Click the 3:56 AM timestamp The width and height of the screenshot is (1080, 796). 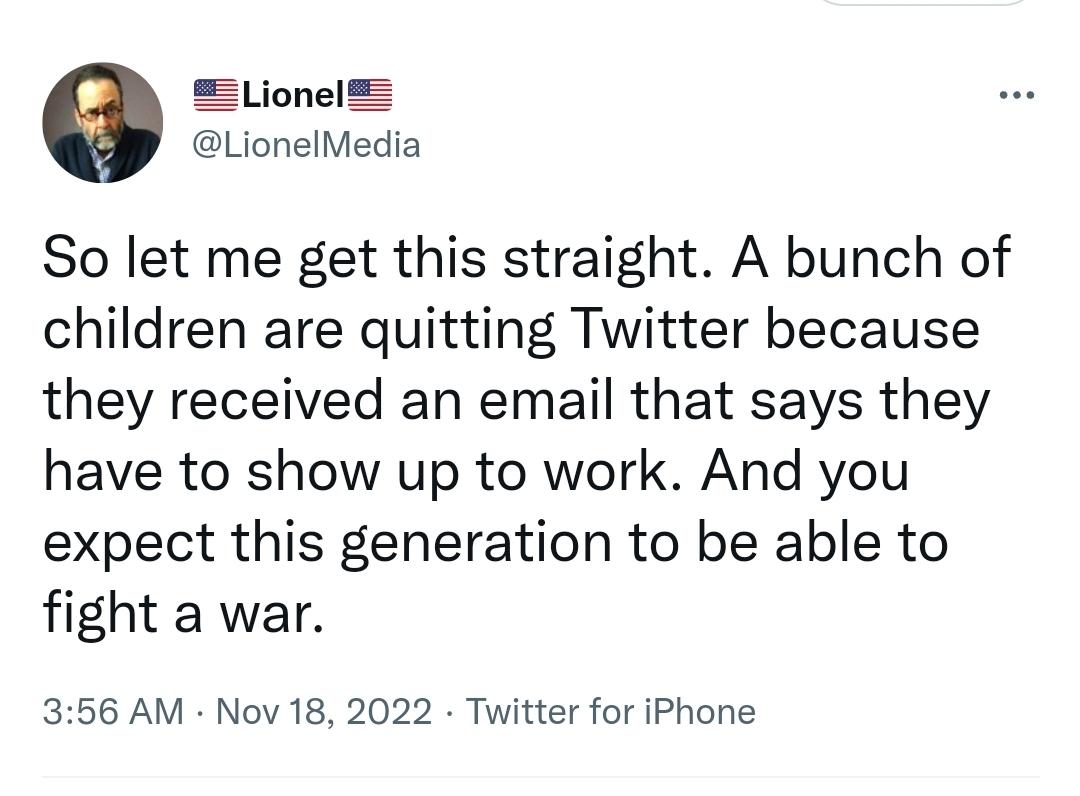pyautogui.click(x=114, y=711)
